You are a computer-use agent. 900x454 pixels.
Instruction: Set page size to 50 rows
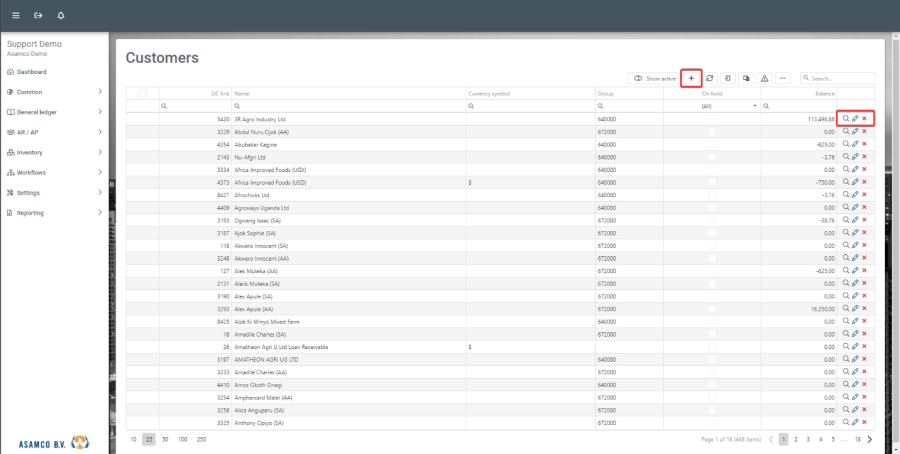pyautogui.click(x=165, y=439)
